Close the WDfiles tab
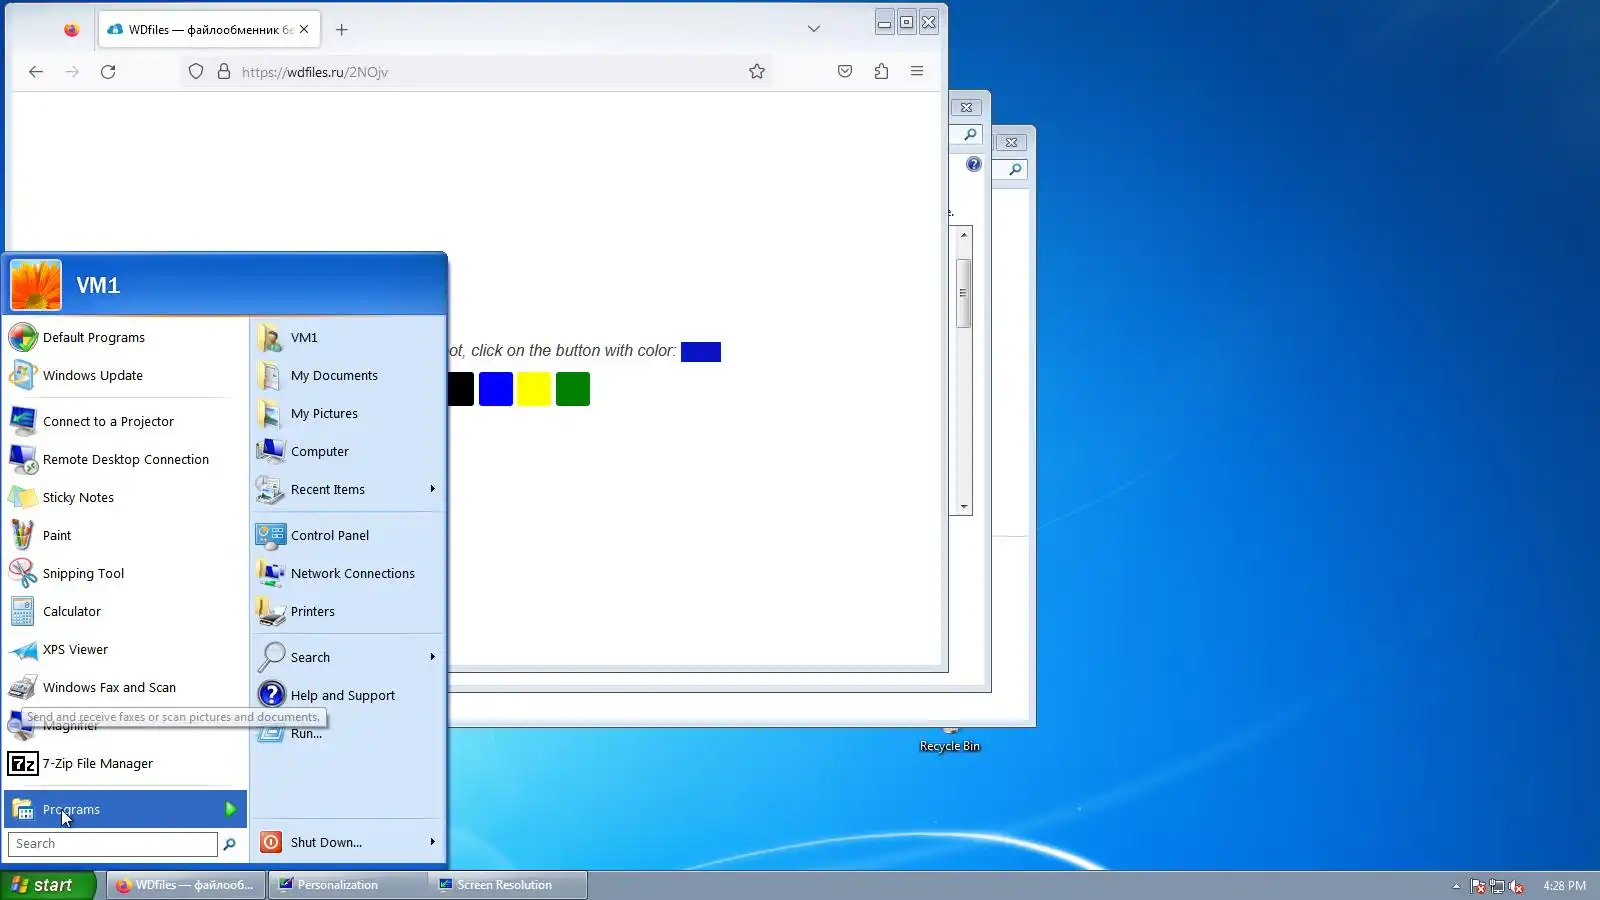Screen dimensions: 1600x900 (304, 30)
